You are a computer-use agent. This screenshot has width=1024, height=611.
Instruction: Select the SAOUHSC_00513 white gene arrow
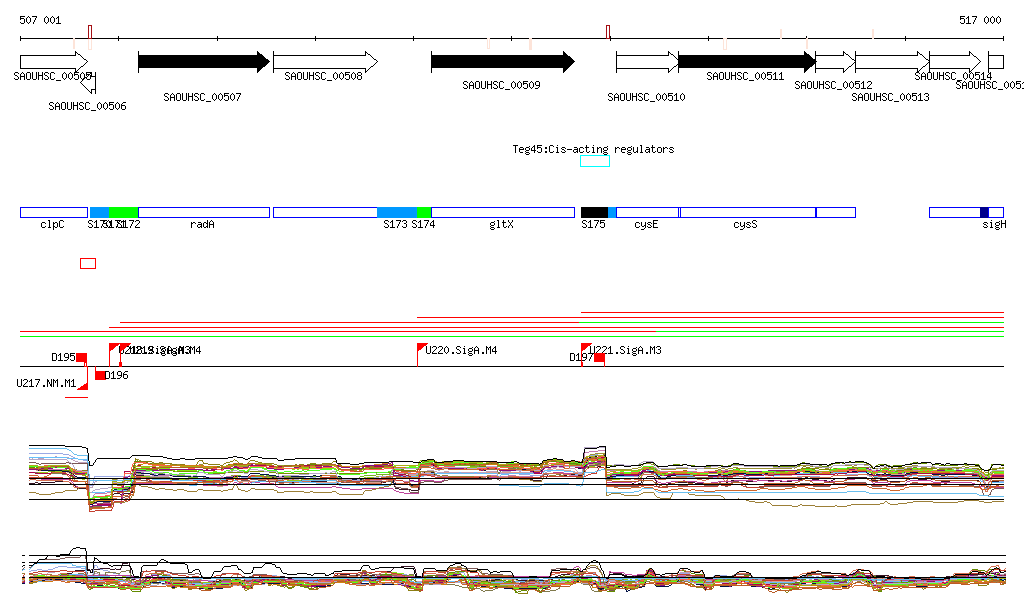pos(892,62)
